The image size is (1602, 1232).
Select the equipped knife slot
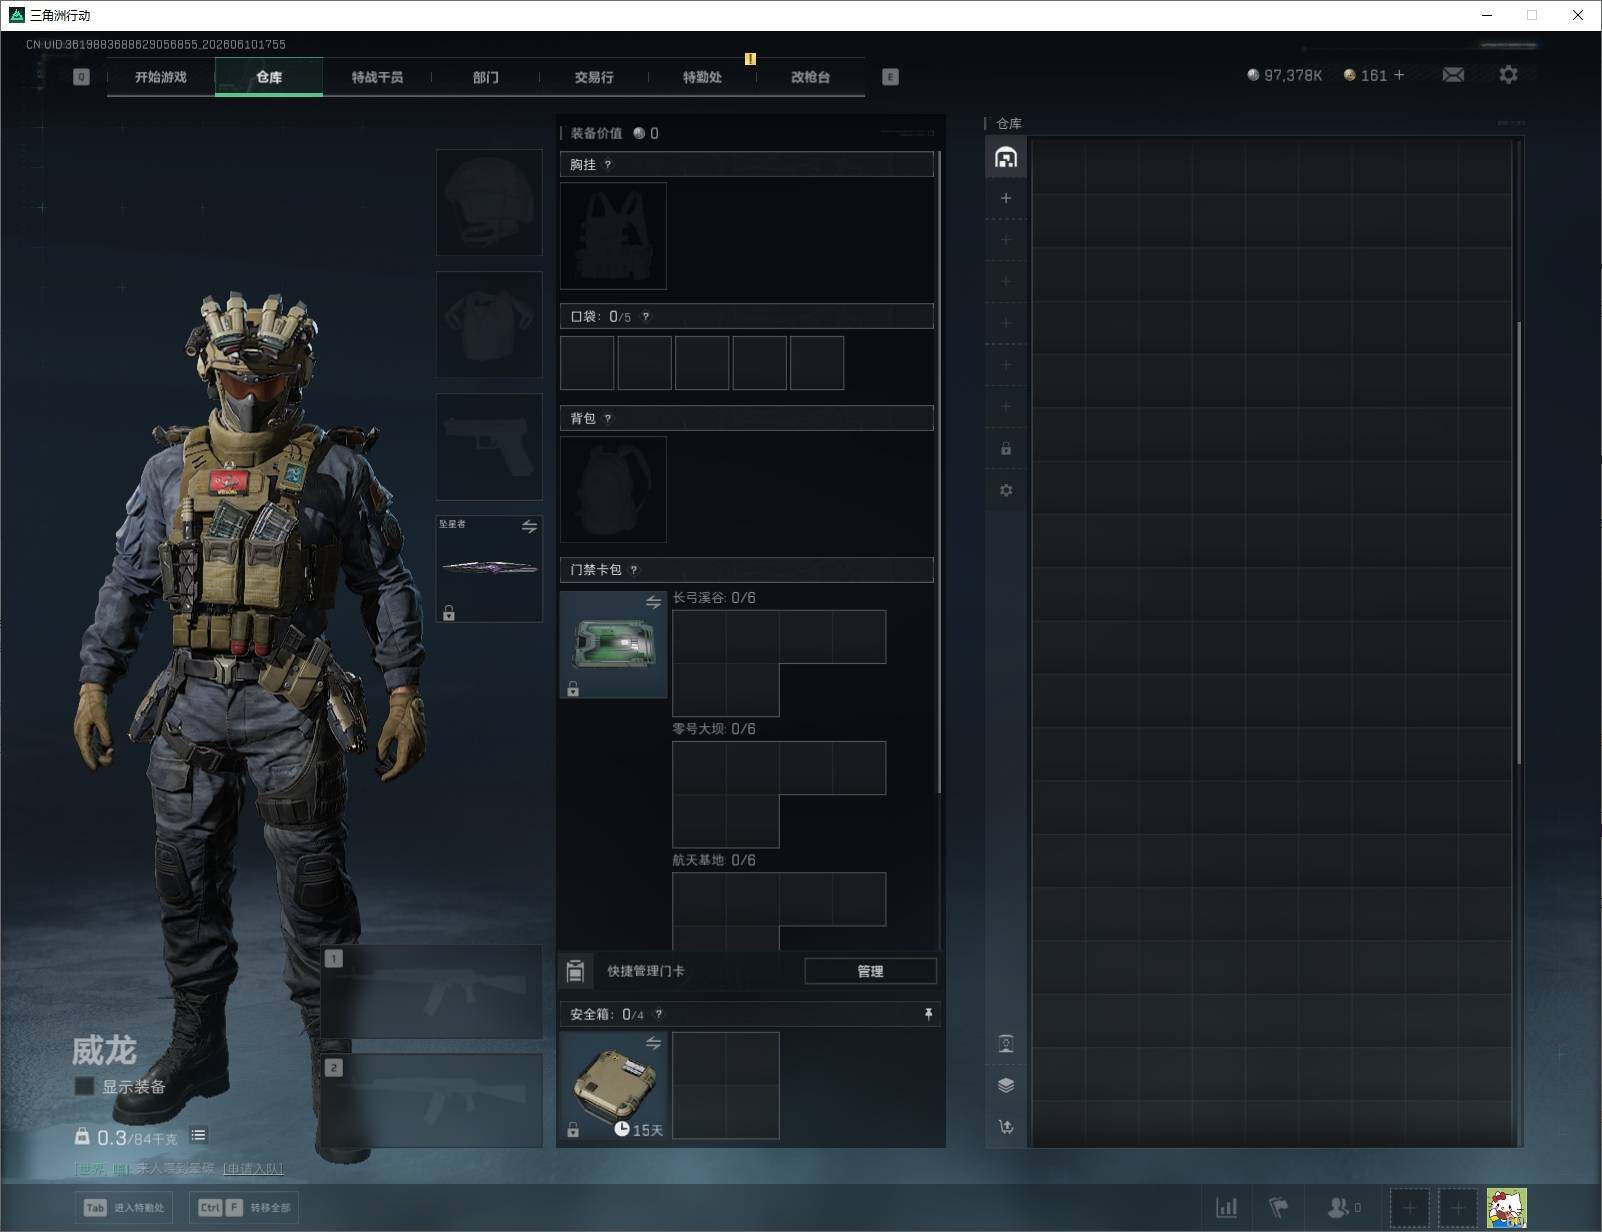[489, 568]
